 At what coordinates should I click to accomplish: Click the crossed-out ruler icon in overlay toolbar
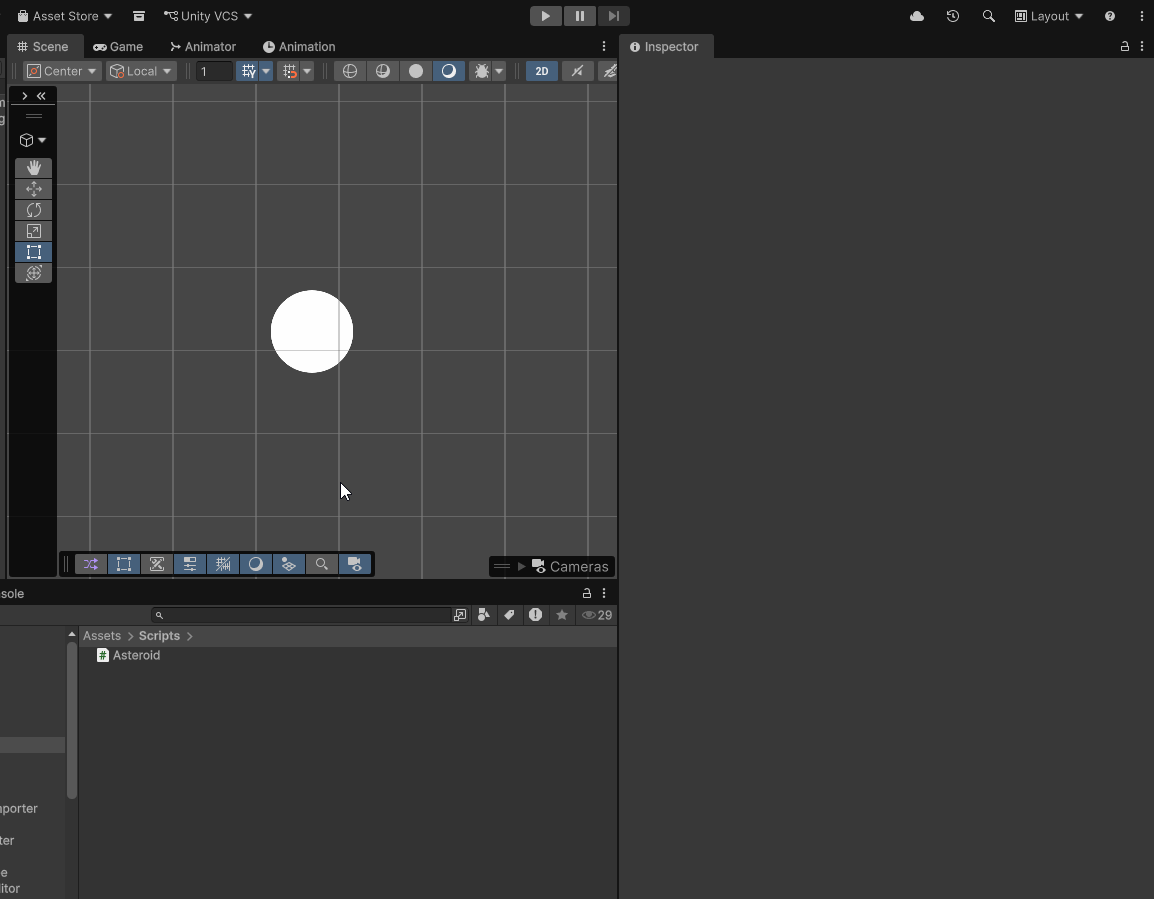pos(157,564)
